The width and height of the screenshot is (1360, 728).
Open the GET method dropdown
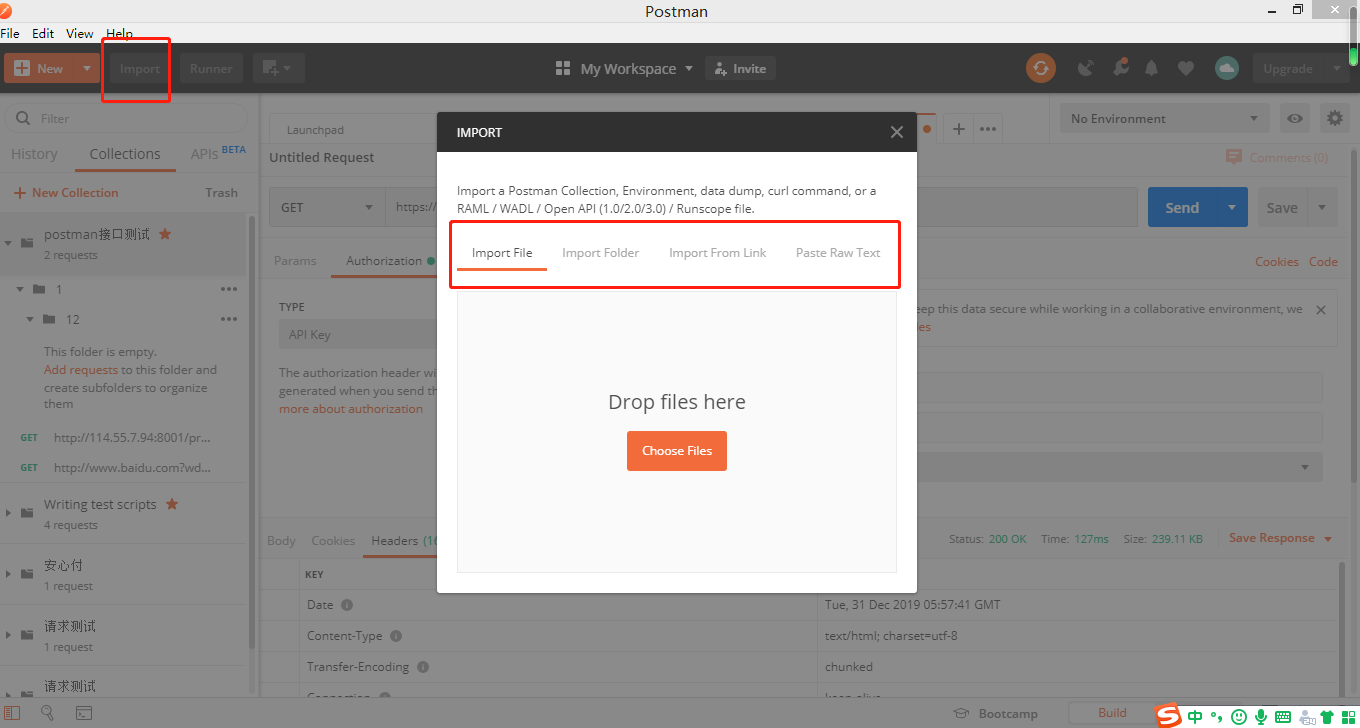tap(327, 207)
